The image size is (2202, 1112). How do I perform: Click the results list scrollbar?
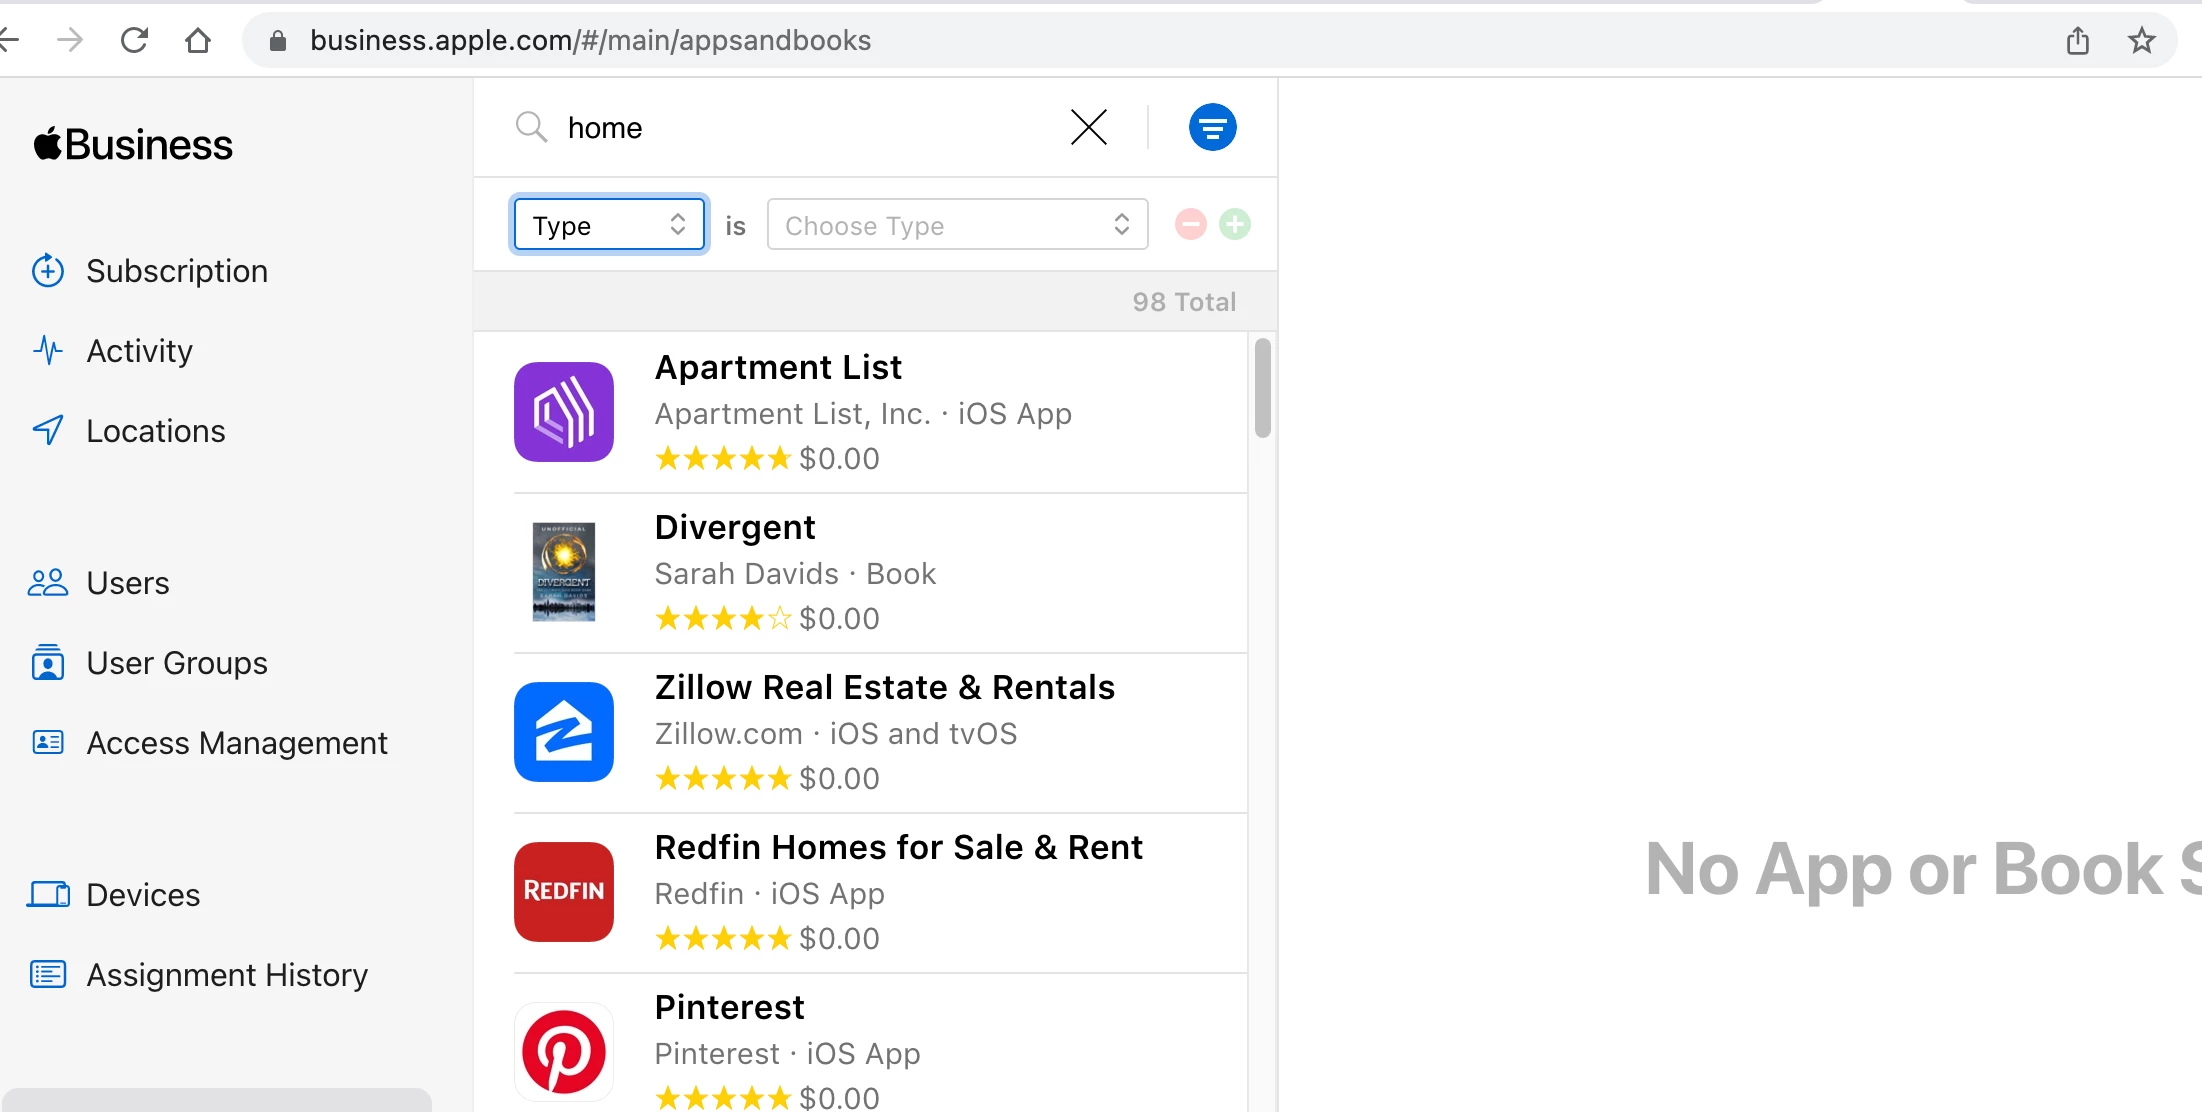pyautogui.click(x=1263, y=388)
